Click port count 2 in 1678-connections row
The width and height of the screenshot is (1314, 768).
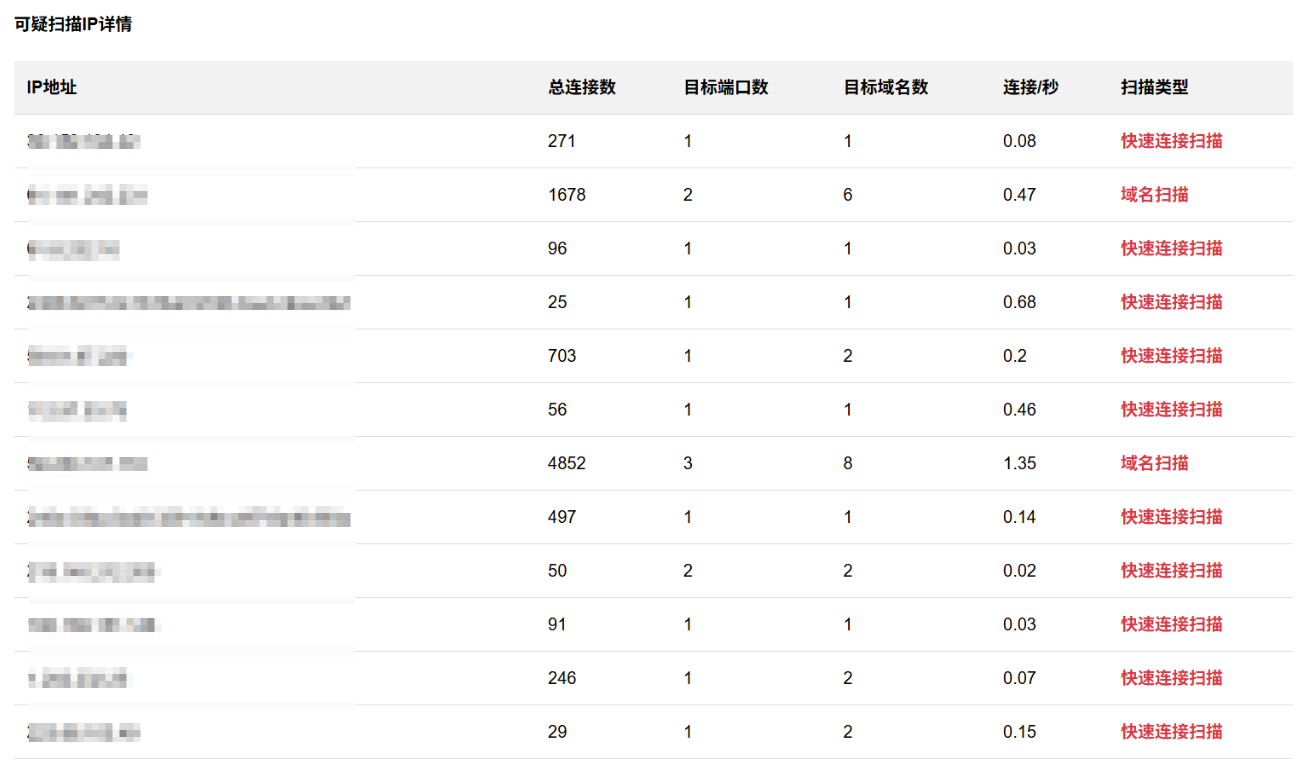coord(688,195)
